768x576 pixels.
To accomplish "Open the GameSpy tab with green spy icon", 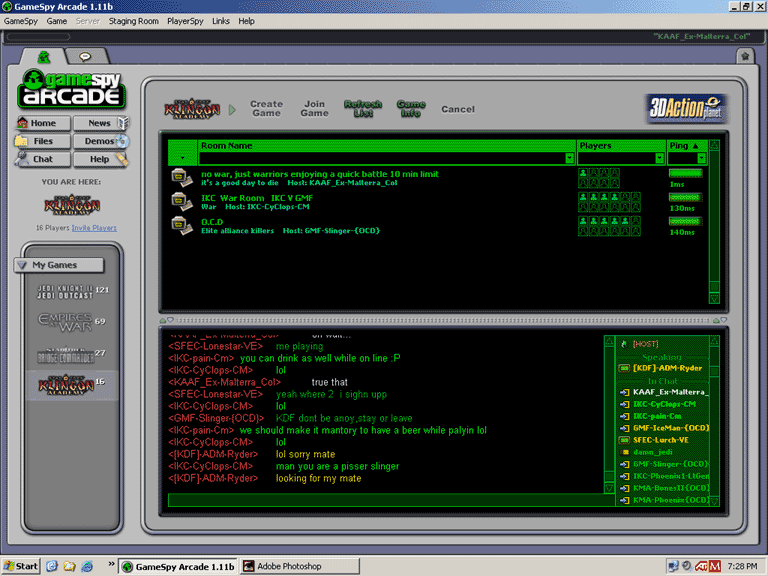I will point(44,57).
